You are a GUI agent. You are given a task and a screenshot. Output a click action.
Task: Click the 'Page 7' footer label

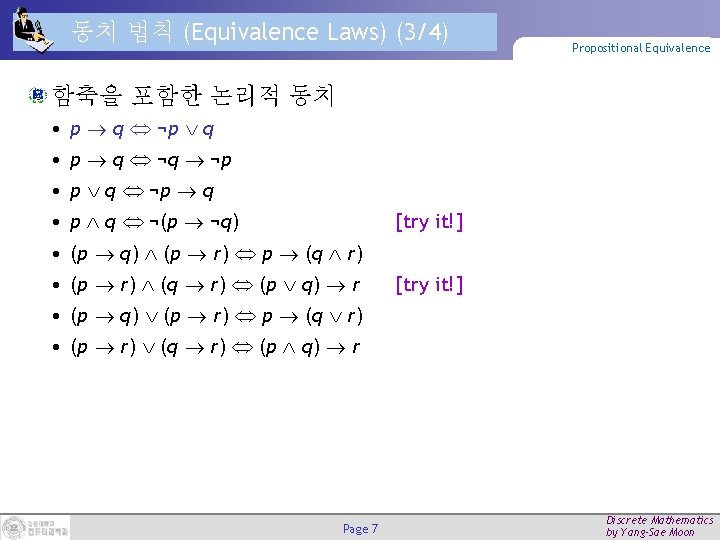(x=360, y=529)
